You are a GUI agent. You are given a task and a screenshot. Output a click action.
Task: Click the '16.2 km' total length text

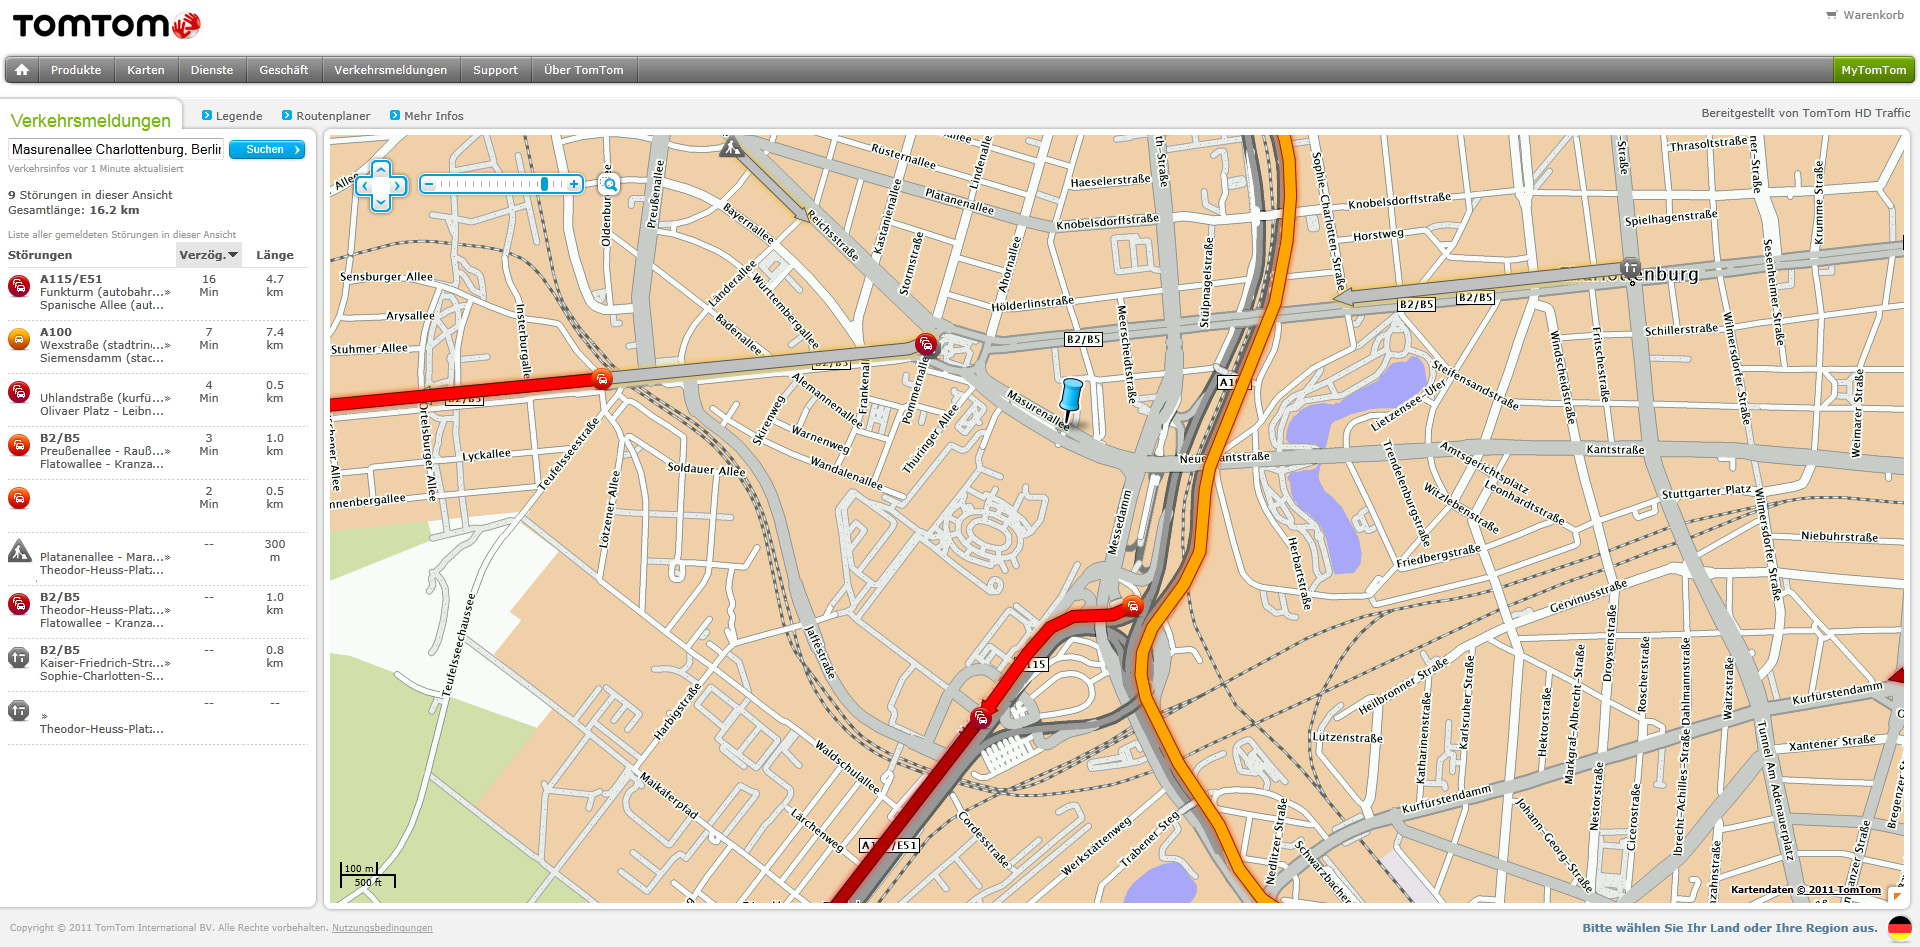coord(115,210)
